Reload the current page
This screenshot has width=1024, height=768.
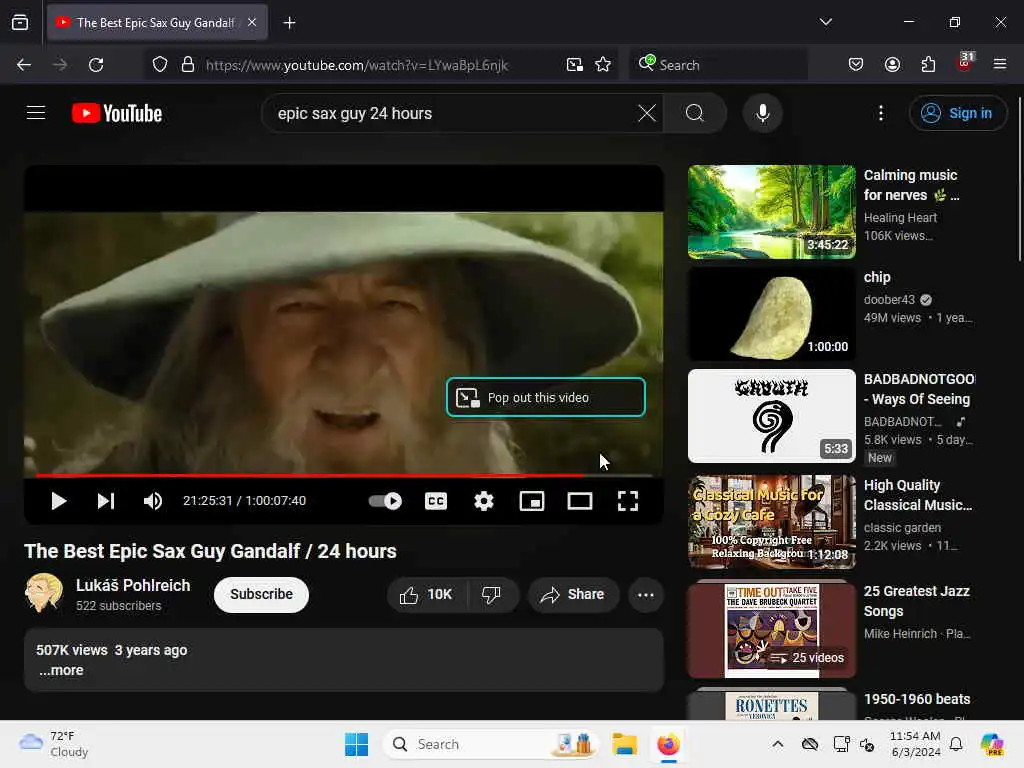coord(96,65)
